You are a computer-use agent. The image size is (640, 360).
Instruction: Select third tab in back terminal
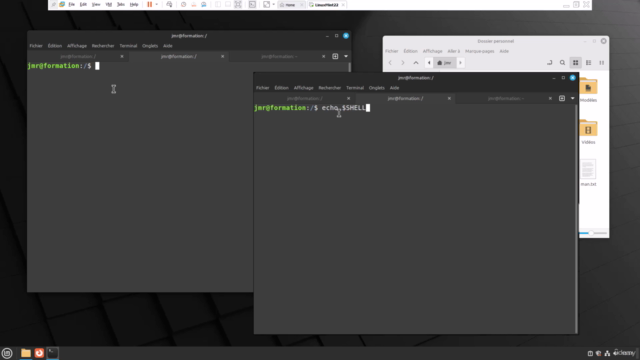click(x=279, y=56)
